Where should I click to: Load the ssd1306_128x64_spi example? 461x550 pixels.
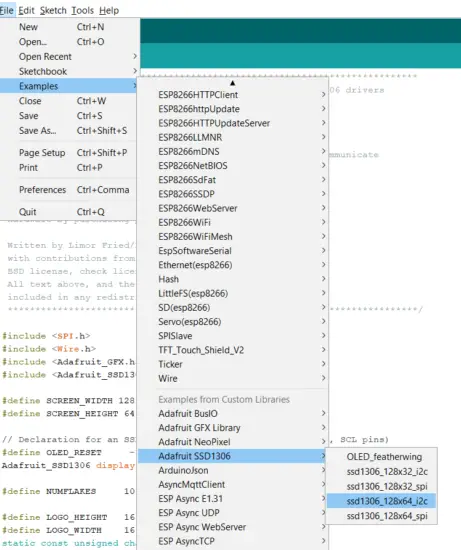click(381, 516)
